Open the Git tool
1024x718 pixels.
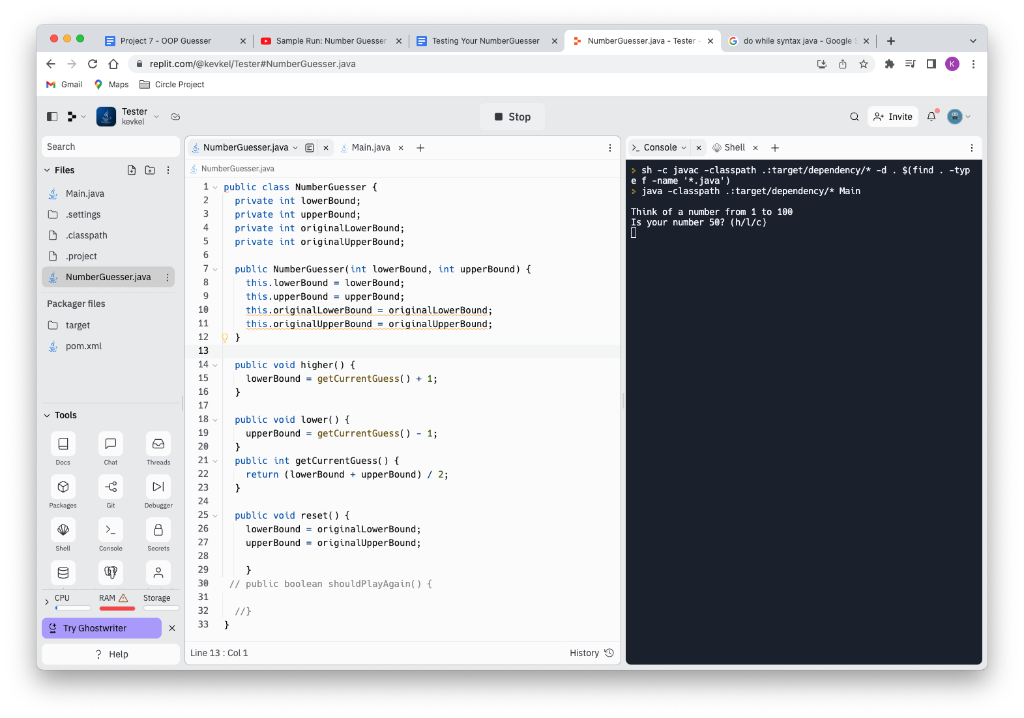coord(110,487)
